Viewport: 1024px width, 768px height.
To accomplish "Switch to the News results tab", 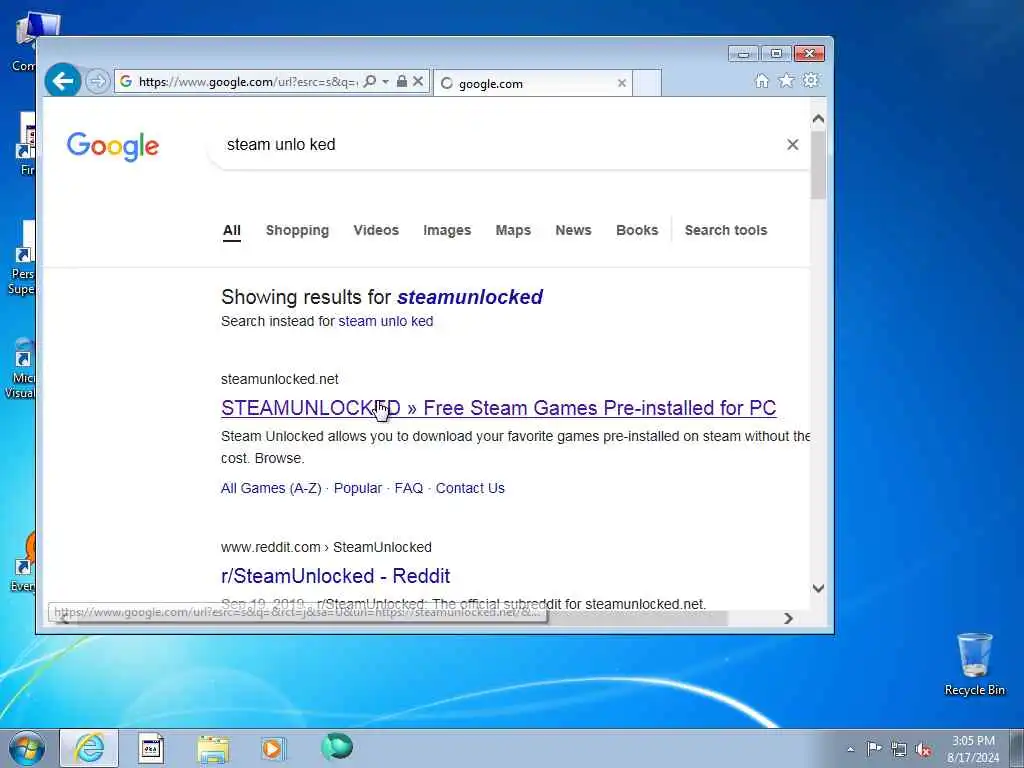I will (x=573, y=231).
